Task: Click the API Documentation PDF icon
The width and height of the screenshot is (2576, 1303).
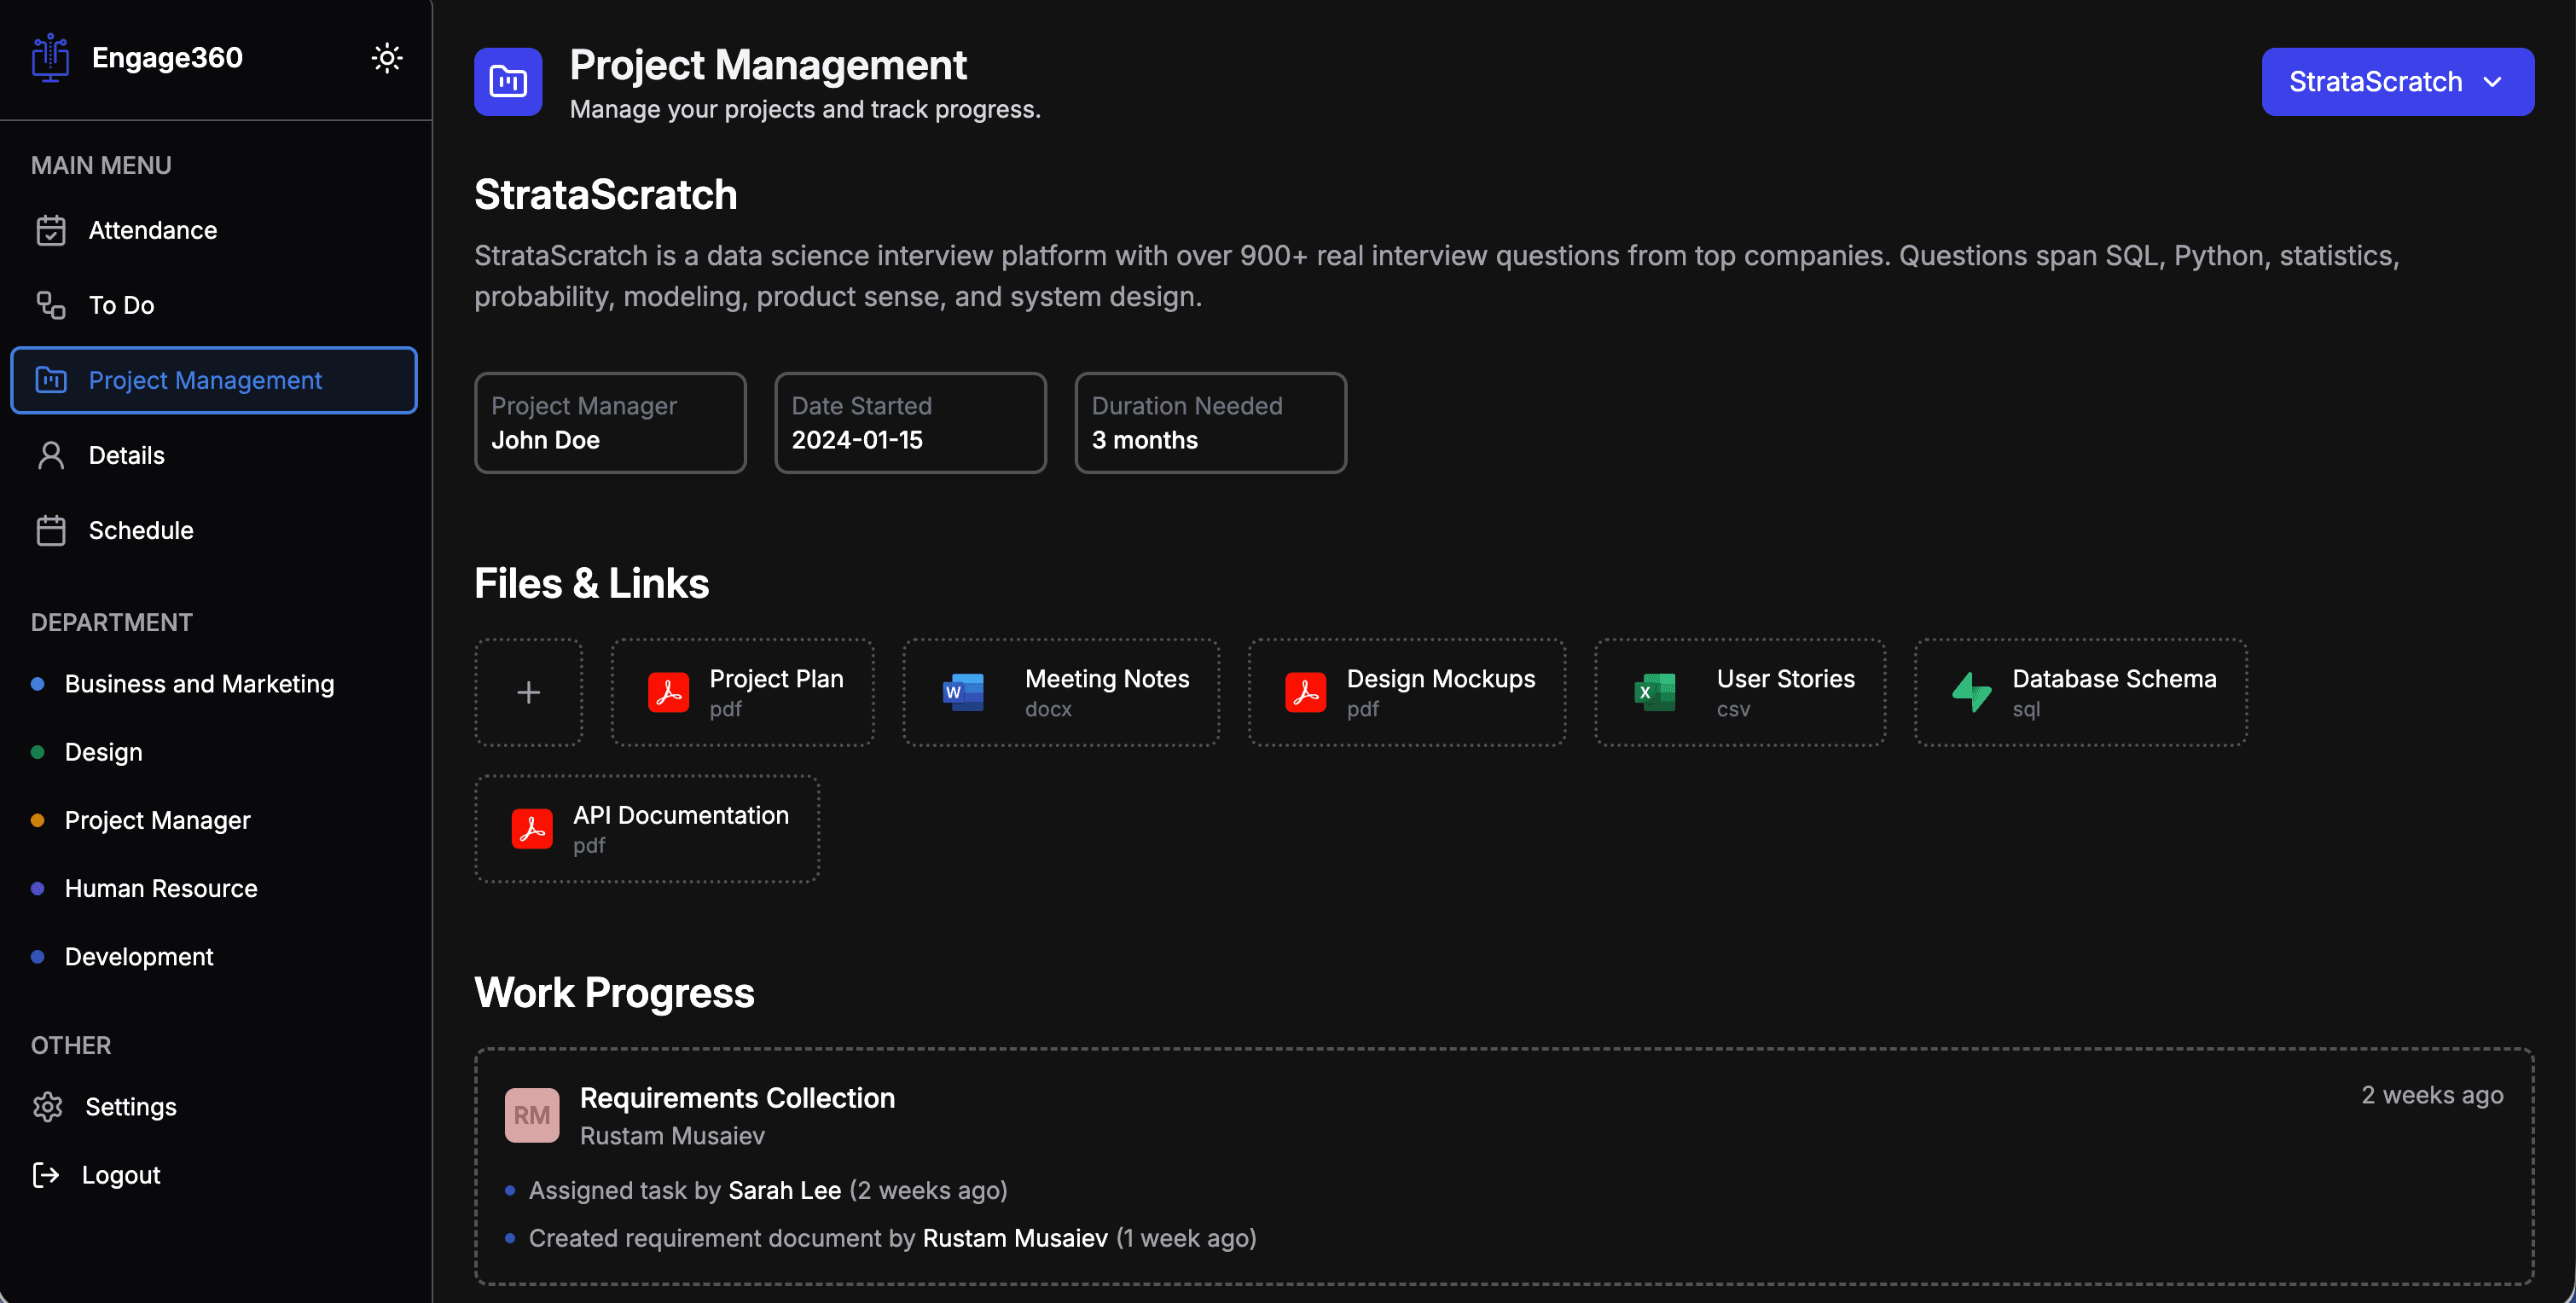Action: click(x=532, y=829)
